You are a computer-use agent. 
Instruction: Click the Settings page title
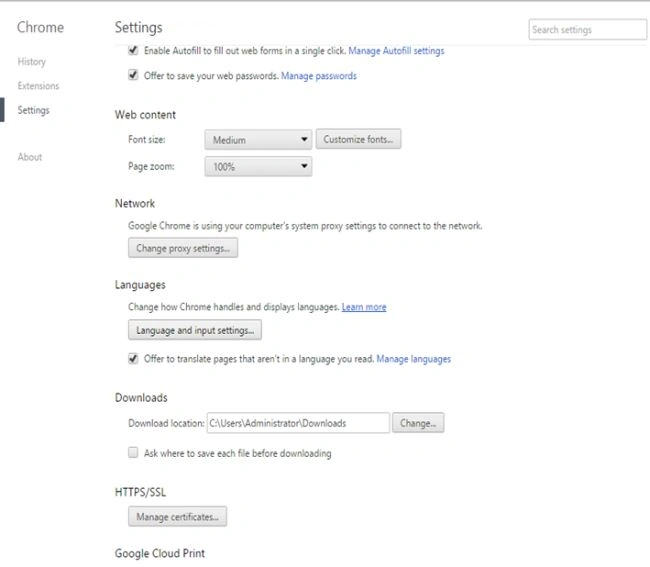tap(138, 28)
